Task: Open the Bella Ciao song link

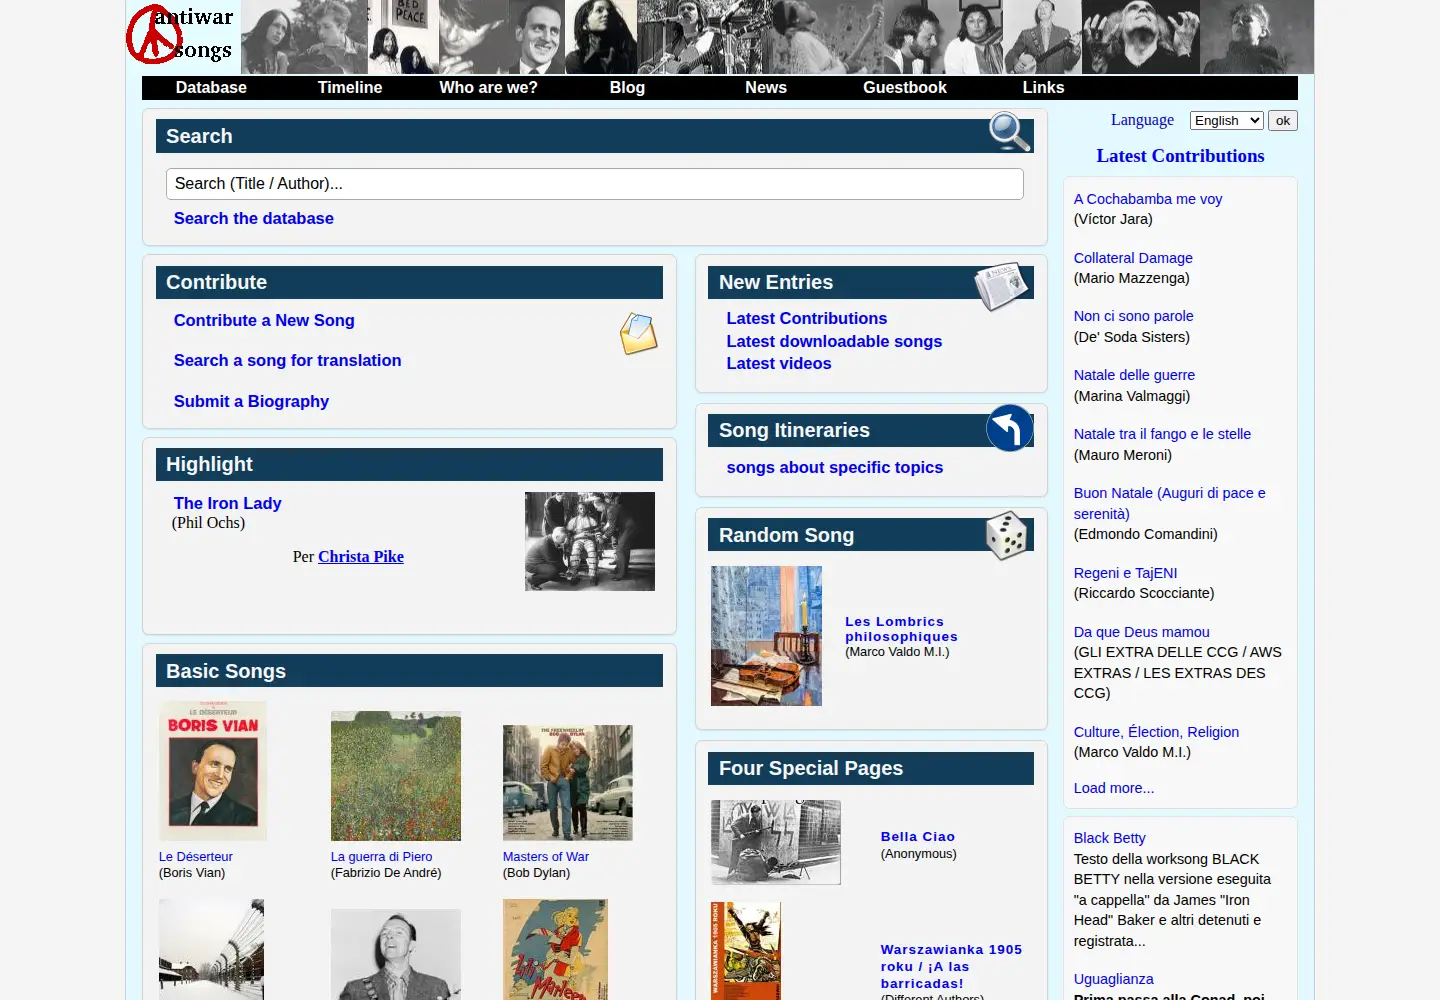Action: (x=918, y=837)
